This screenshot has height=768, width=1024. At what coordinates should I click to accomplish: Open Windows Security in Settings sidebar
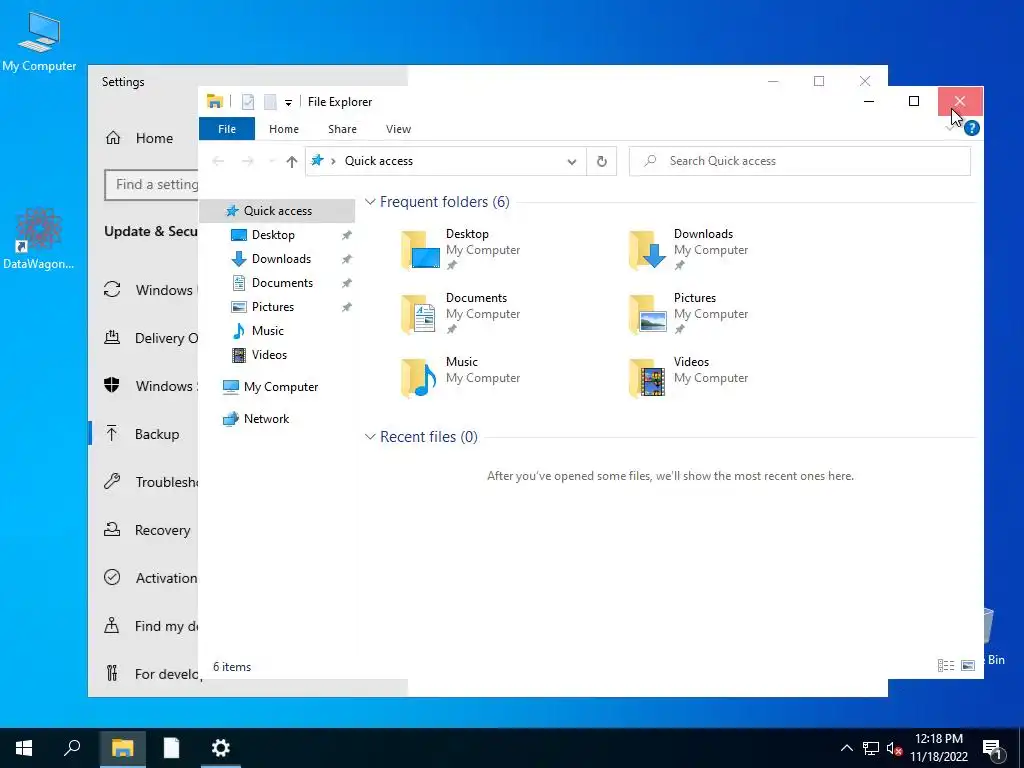pyautogui.click(x=149, y=386)
